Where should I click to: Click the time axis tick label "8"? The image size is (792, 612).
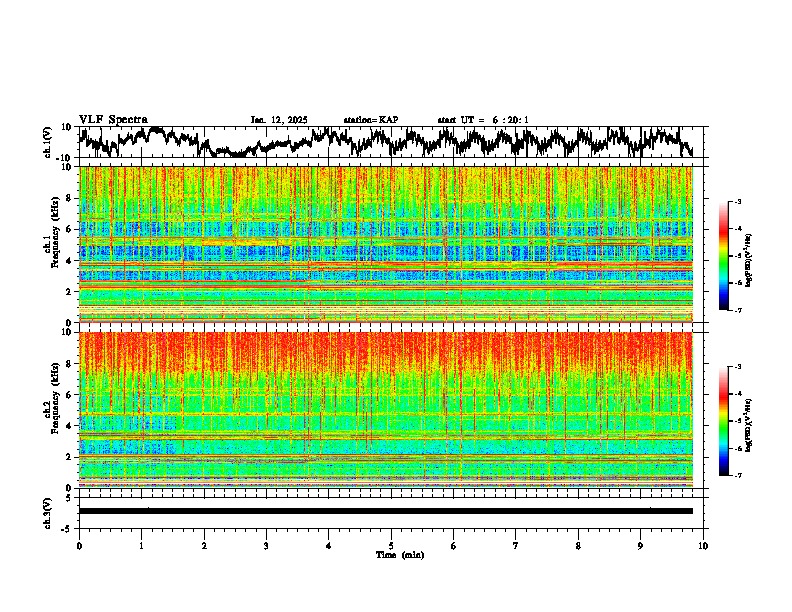[578, 546]
